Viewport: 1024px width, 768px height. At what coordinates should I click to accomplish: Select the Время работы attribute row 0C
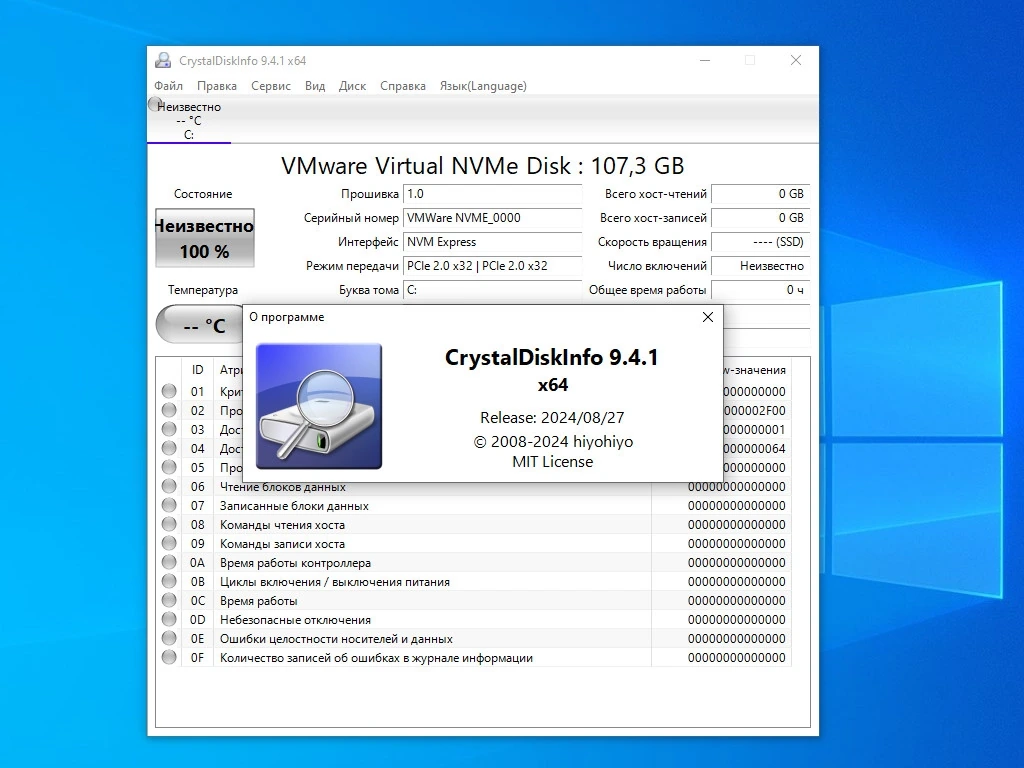click(474, 600)
